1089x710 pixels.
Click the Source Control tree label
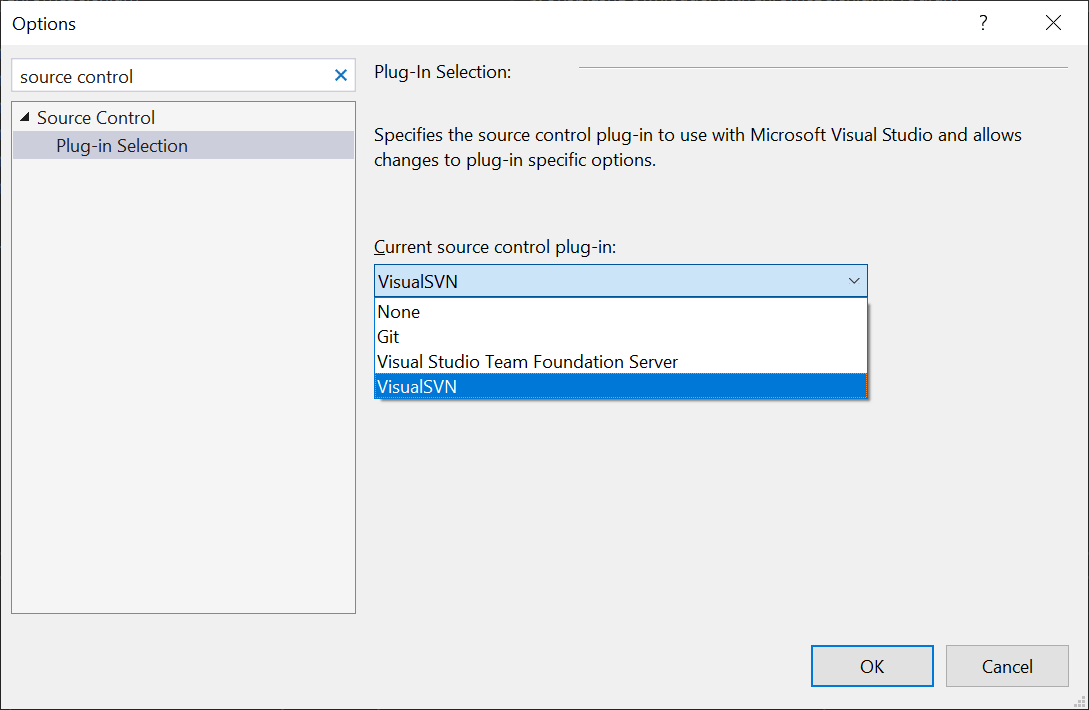pos(95,117)
